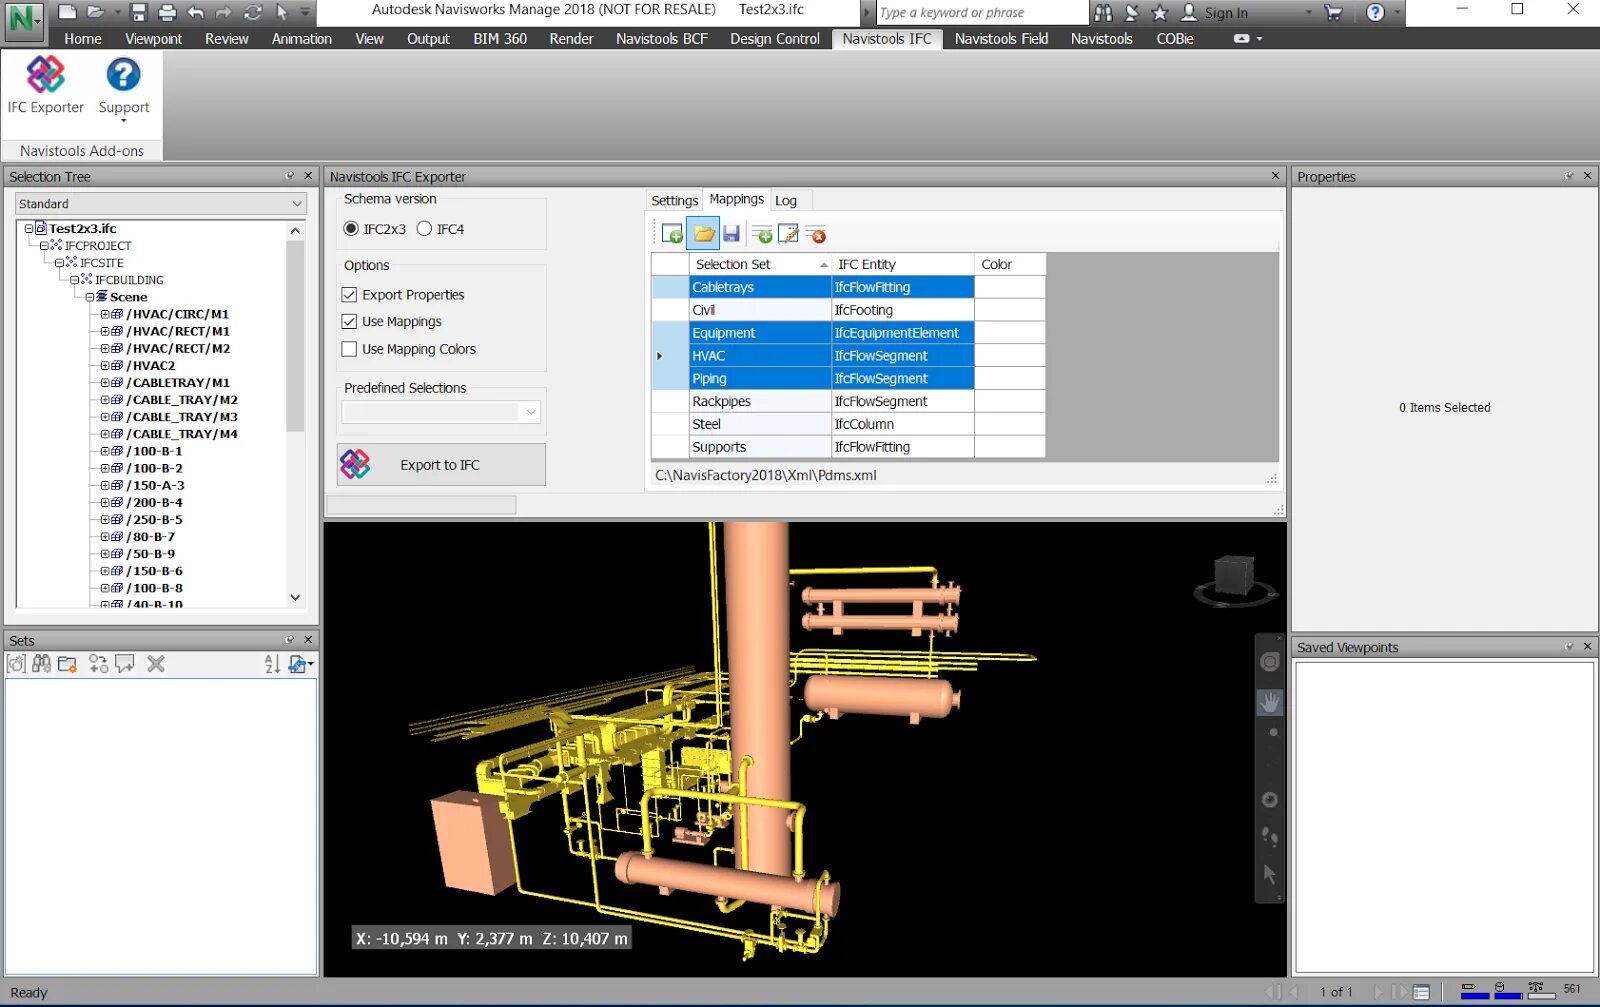Expand the /100-B-1 tree node
Screen dimensions: 1600x1007
click(105, 451)
